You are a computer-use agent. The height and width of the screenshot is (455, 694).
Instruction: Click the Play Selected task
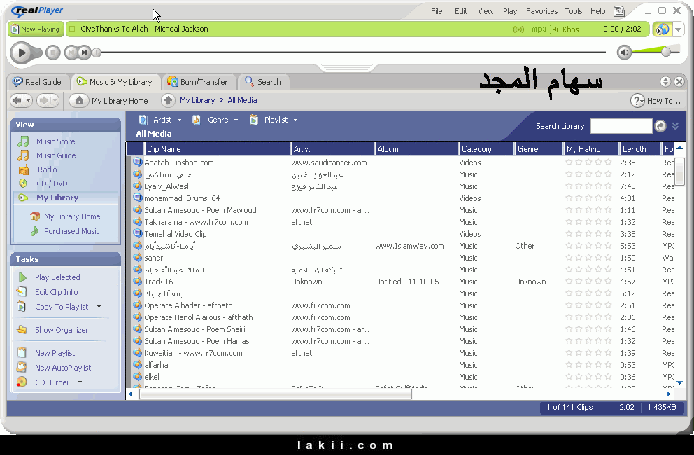(58, 277)
